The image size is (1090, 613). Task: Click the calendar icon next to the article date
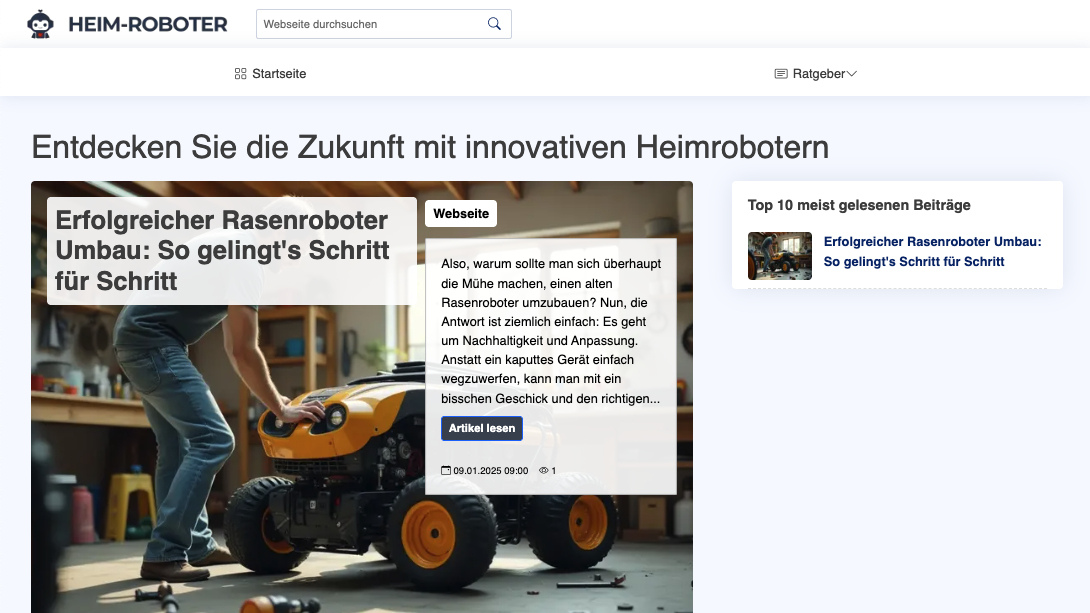click(446, 470)
